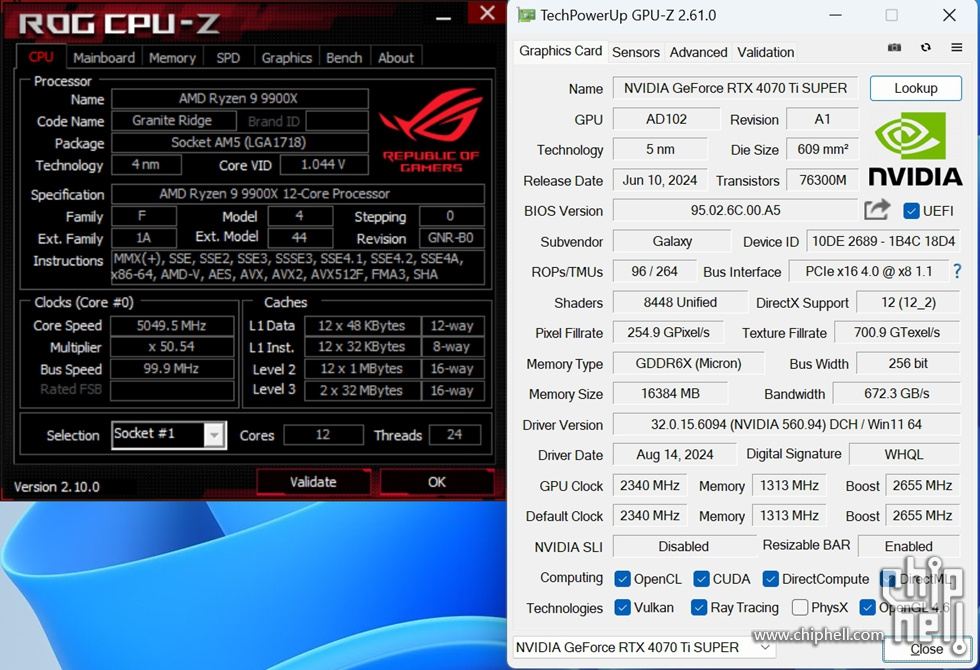
Task: Open the Bench tab
Action: tap(344, 58)
